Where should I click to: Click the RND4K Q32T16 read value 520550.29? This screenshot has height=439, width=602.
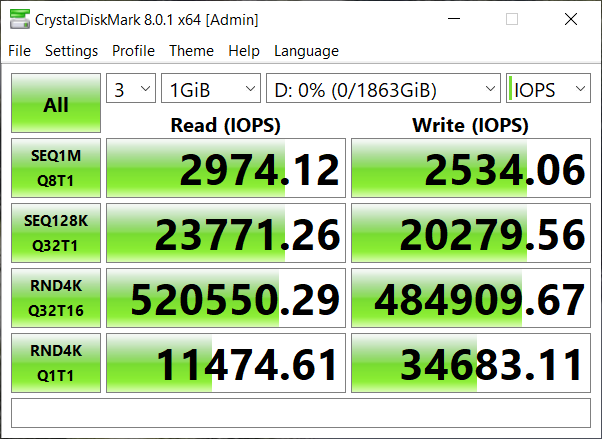tap(226, 298)
